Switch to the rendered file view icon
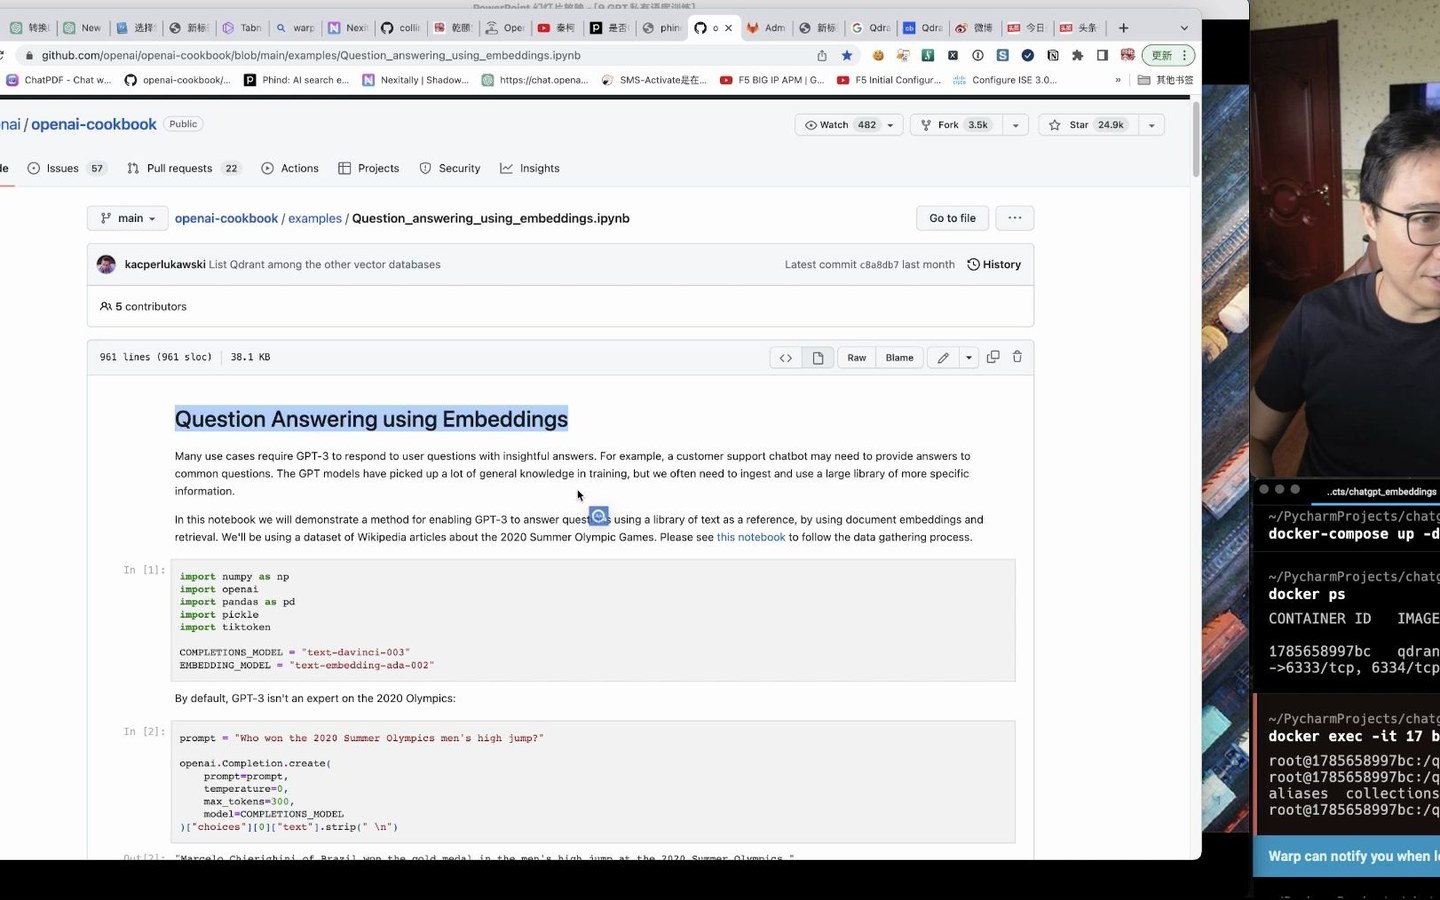 (x=818, y=358)
